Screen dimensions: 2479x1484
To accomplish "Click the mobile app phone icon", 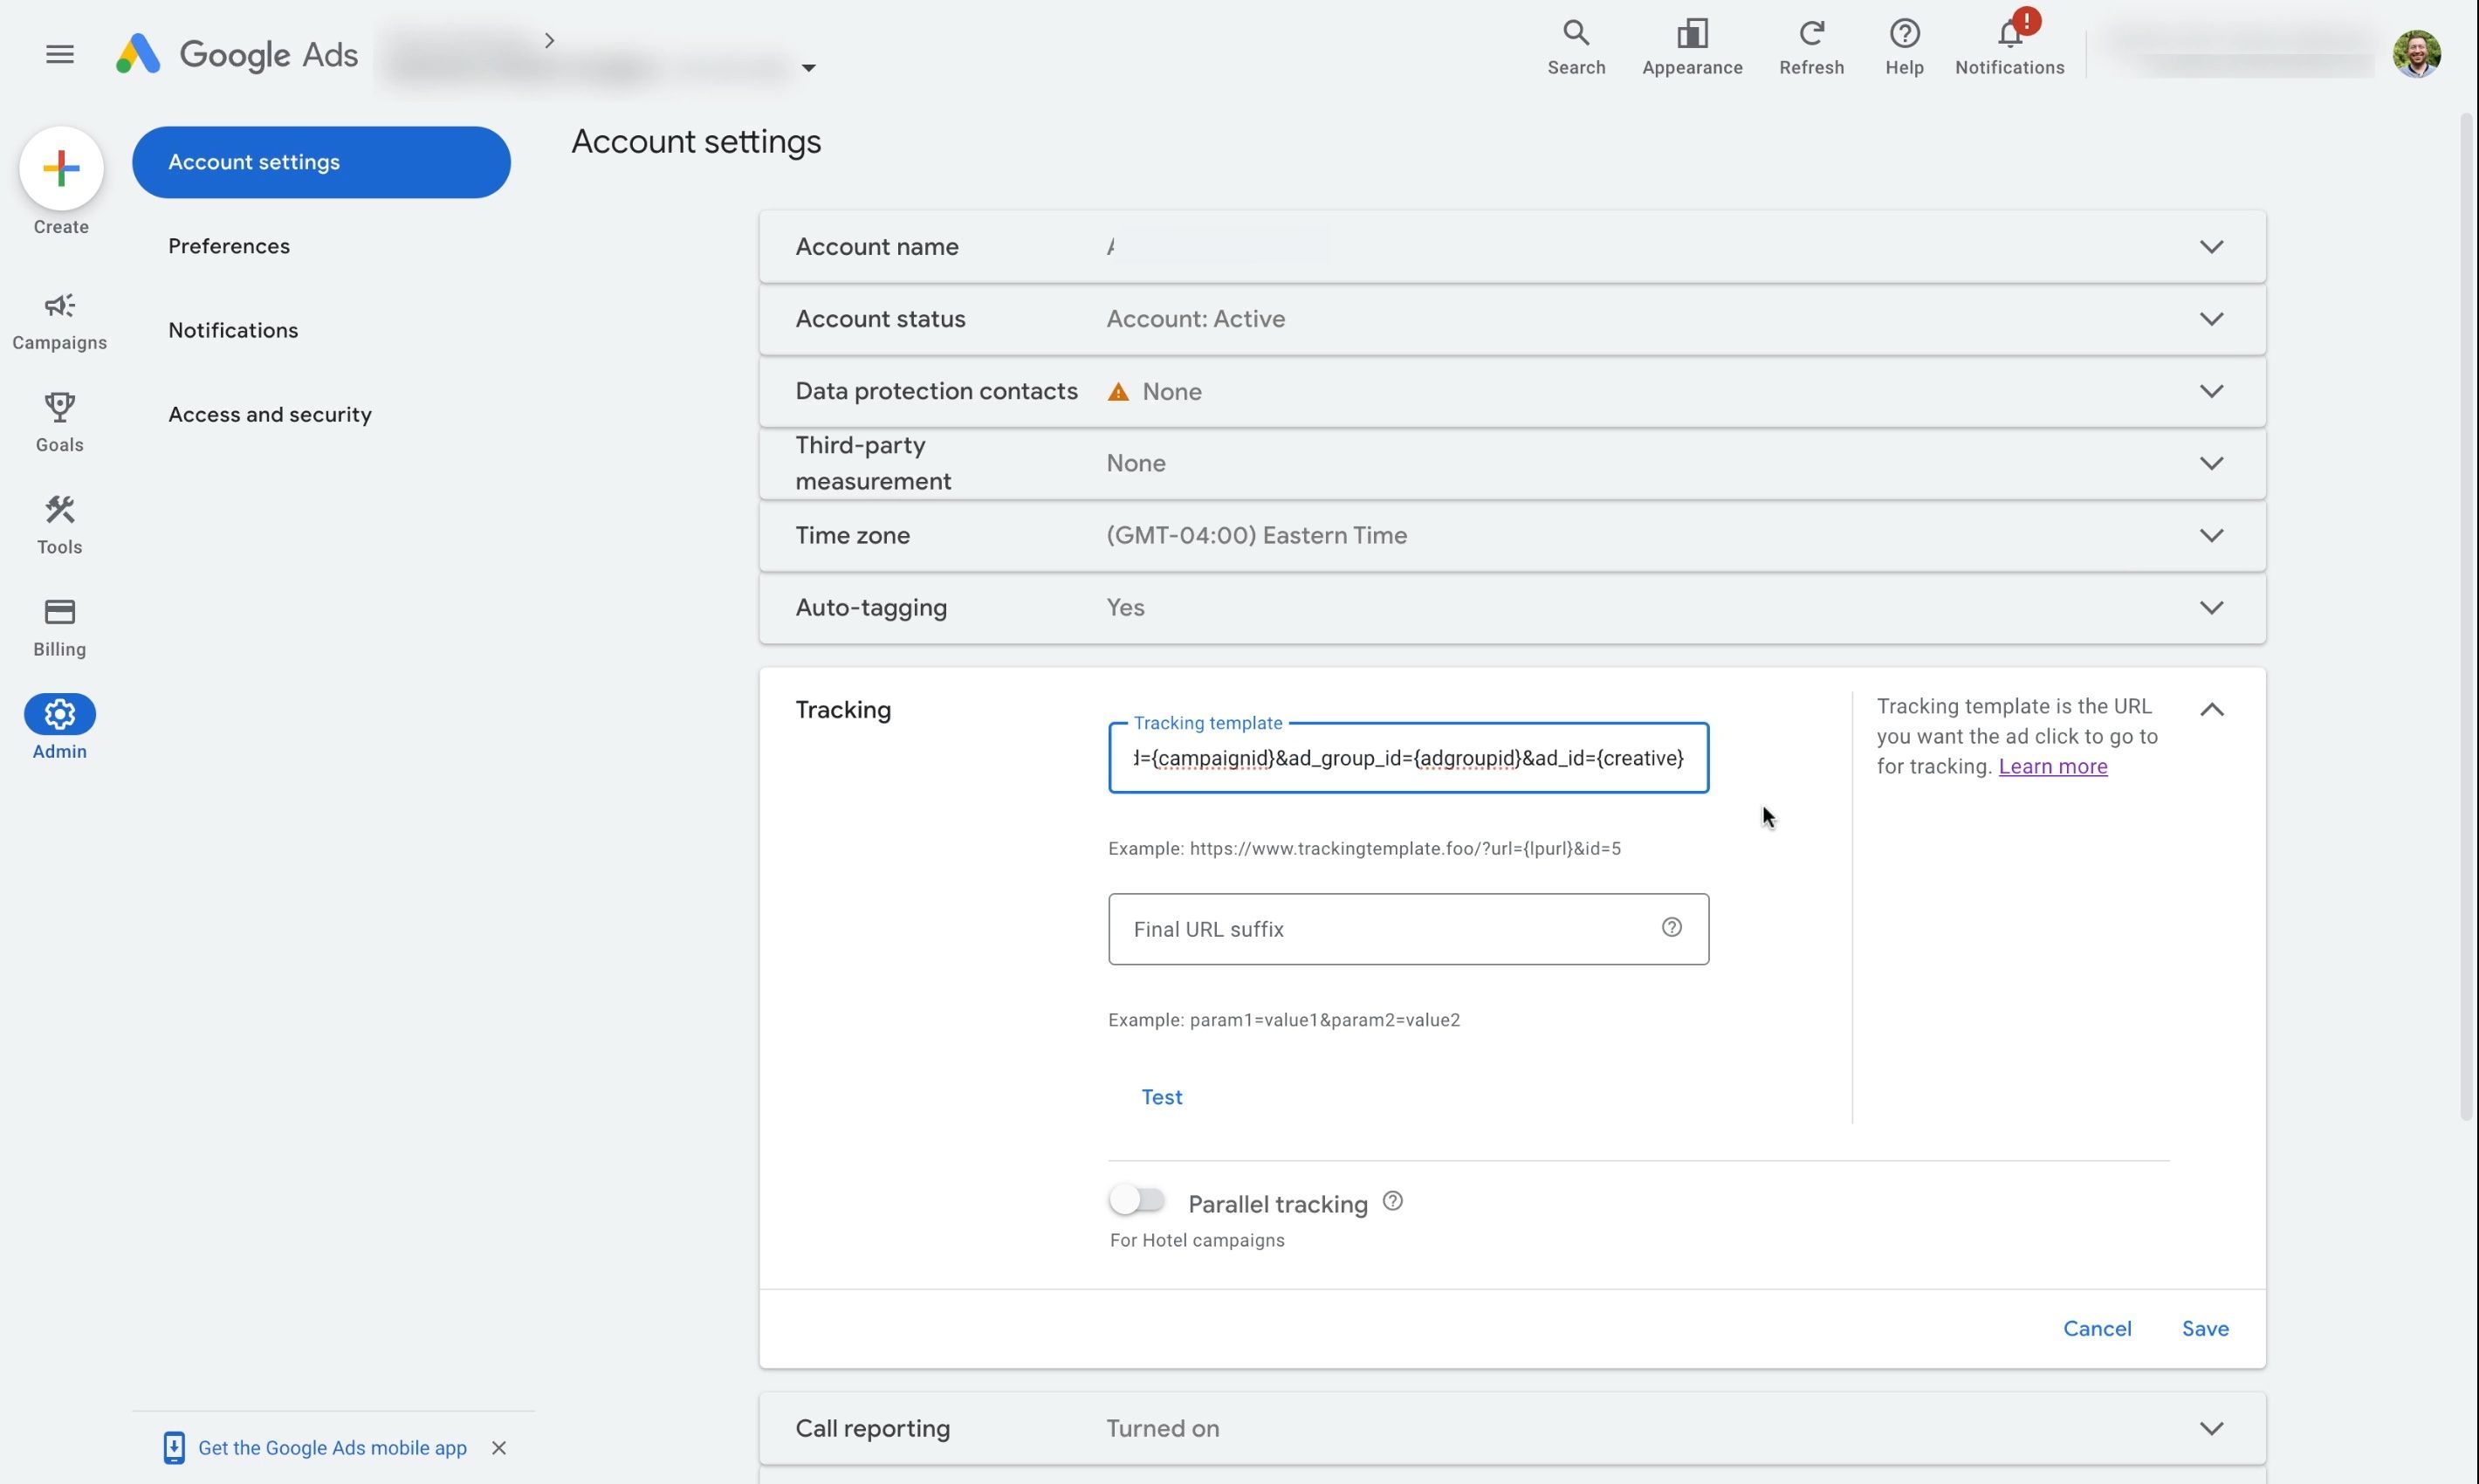I will click(x=174, y=1448).
